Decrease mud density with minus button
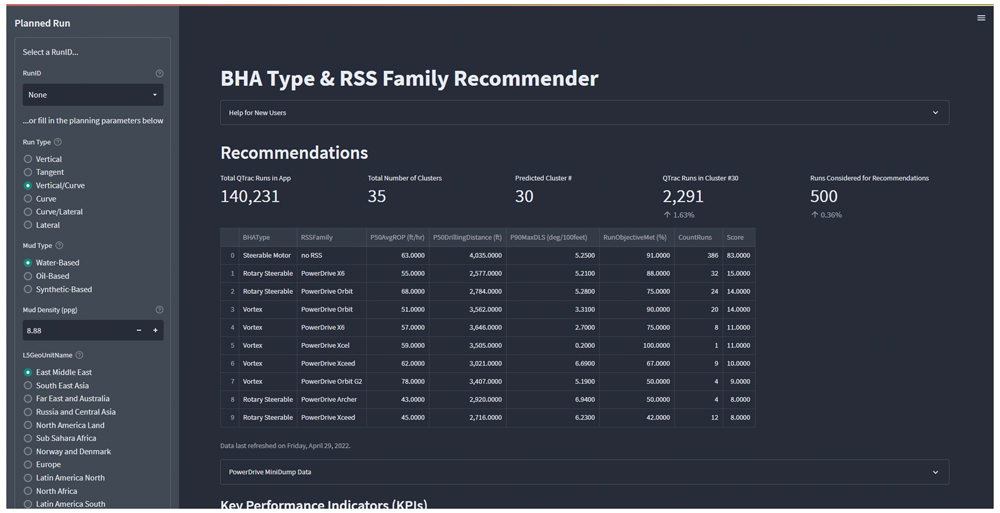1000x513 pixels. coord(139,330)
